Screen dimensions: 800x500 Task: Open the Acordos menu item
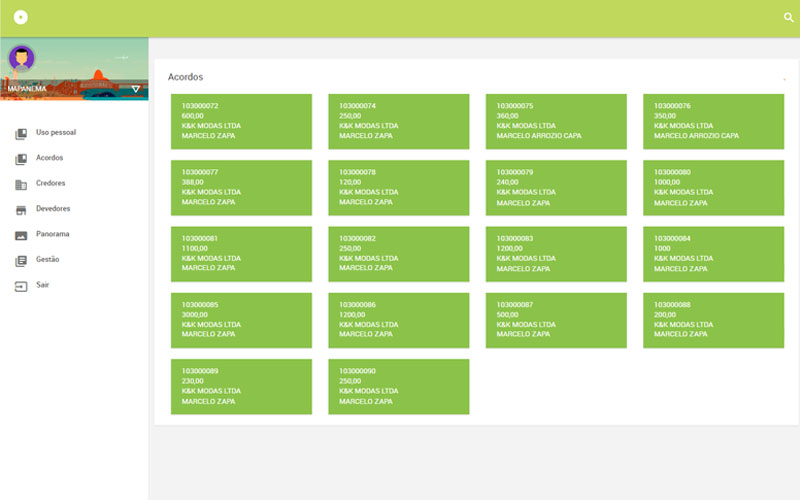50,158
